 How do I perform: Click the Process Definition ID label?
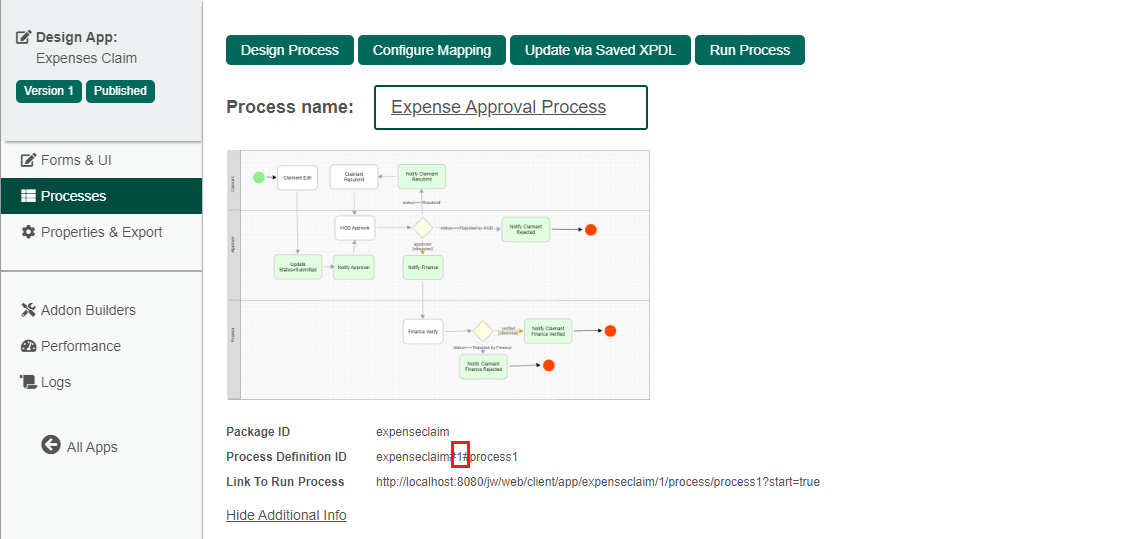pyautogui.click(x=286, y=457)
